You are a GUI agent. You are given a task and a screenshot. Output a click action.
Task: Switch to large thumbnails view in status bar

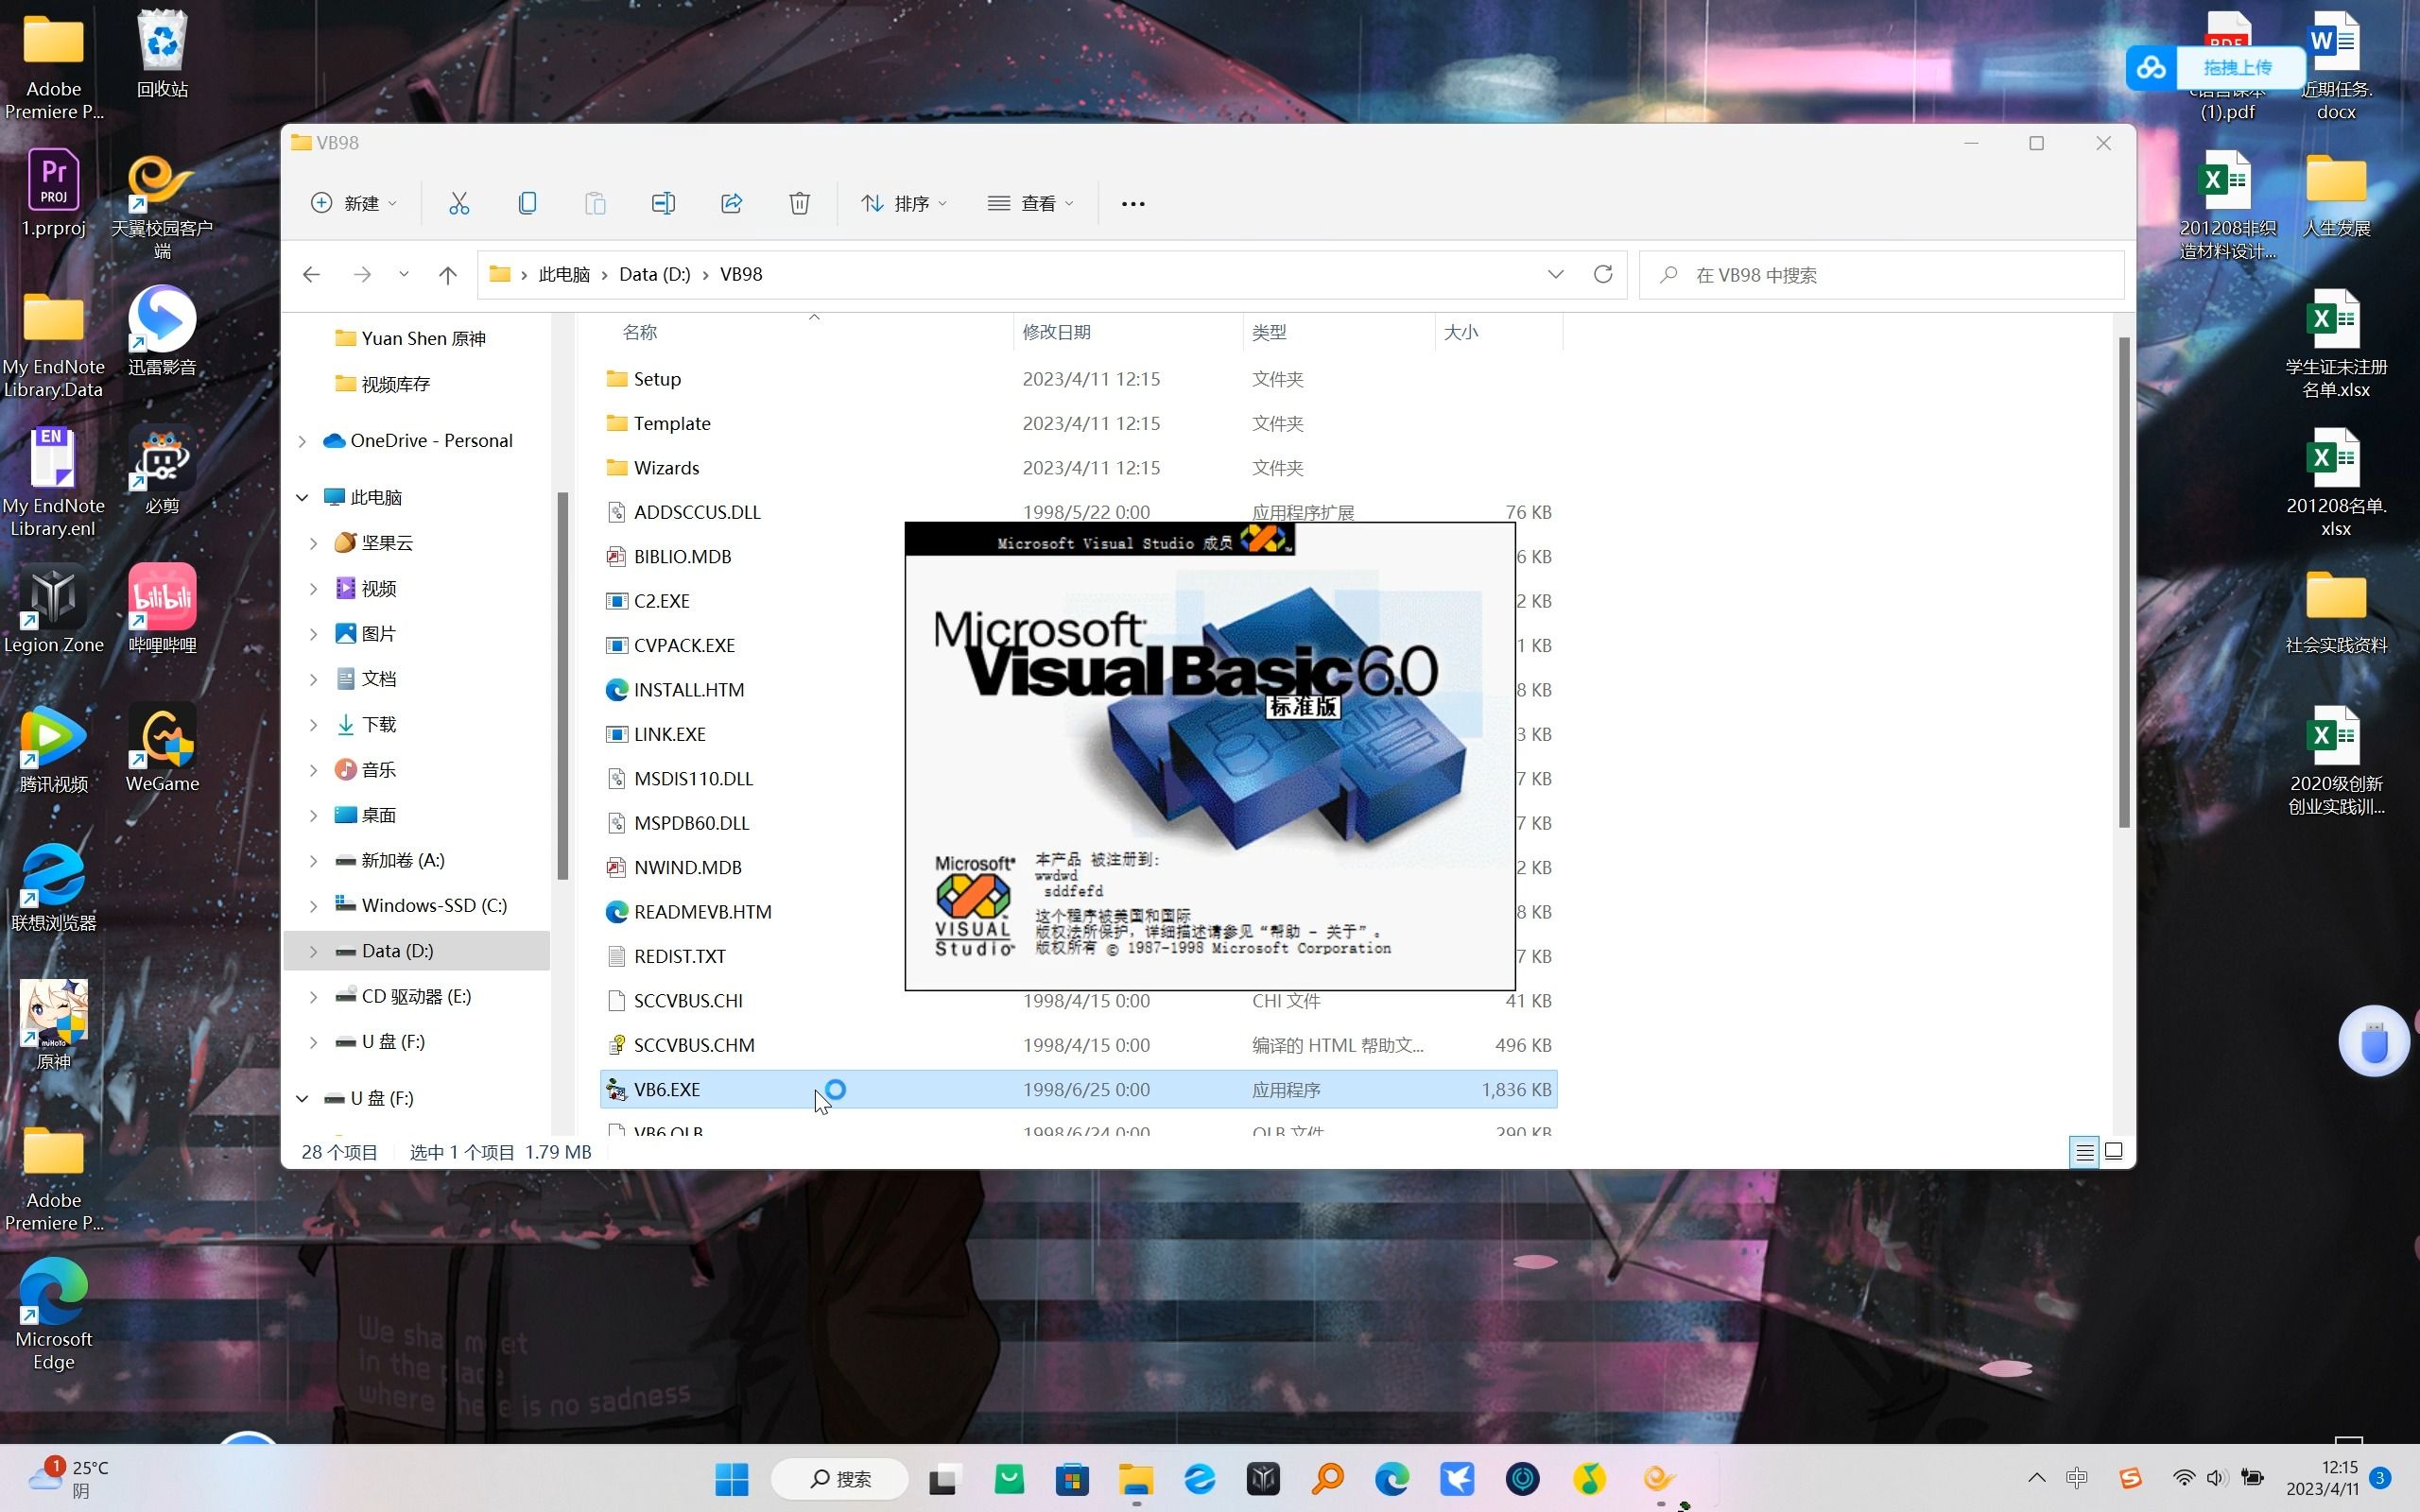click(2113, 1152)
